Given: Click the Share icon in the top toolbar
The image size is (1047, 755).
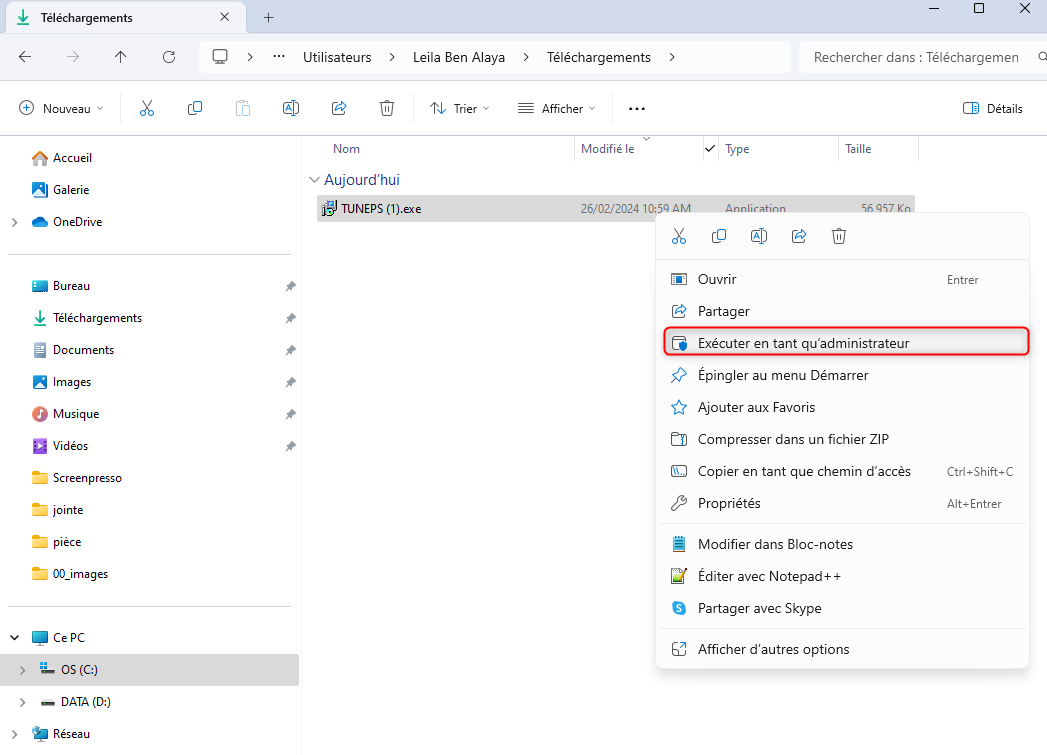Looking at the screenshot, I should coord(339,108).
